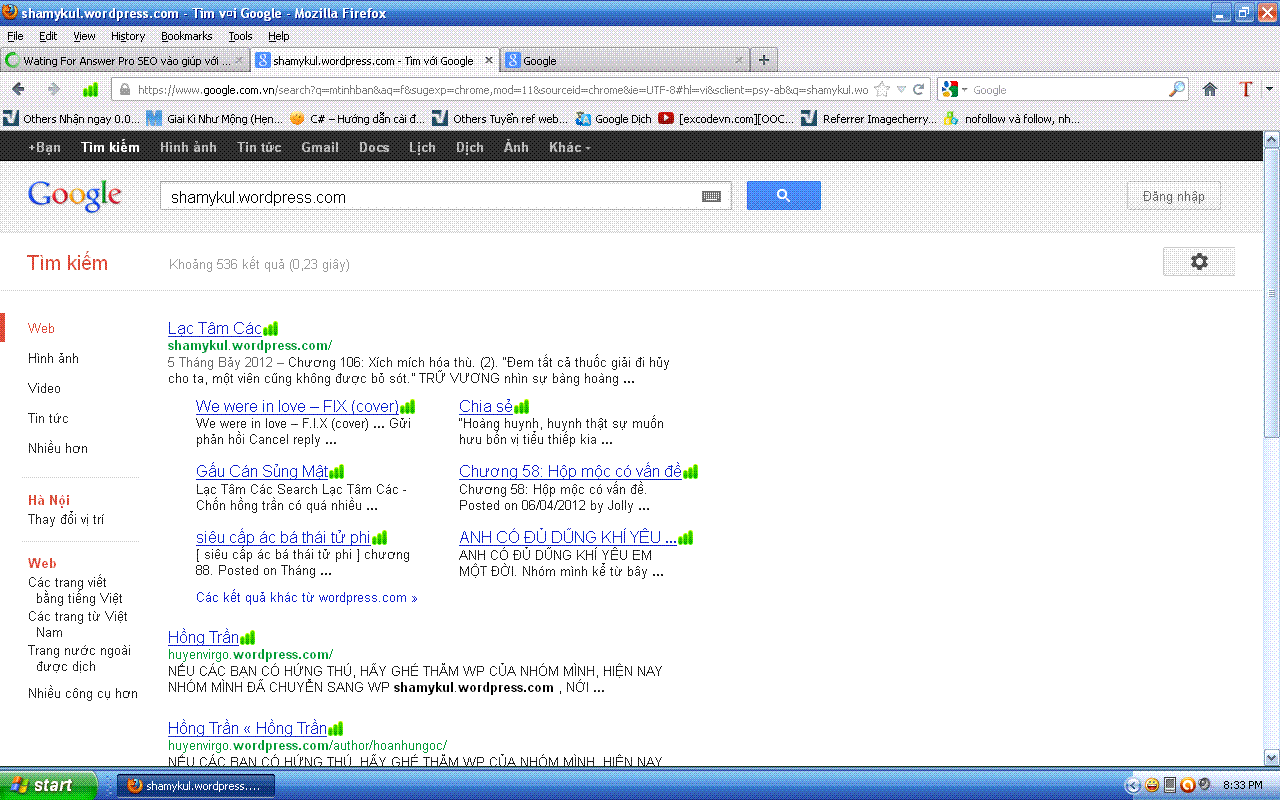The image size is (1280, 800).
Task: Click the page's vertical scrollbar thumb
Action: coord(1271,292)
